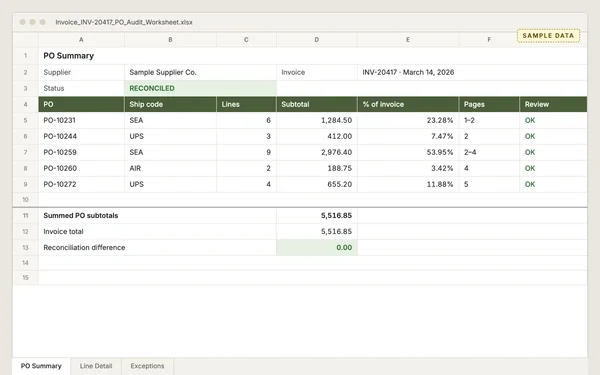Select row 15 header

[26, 278]
